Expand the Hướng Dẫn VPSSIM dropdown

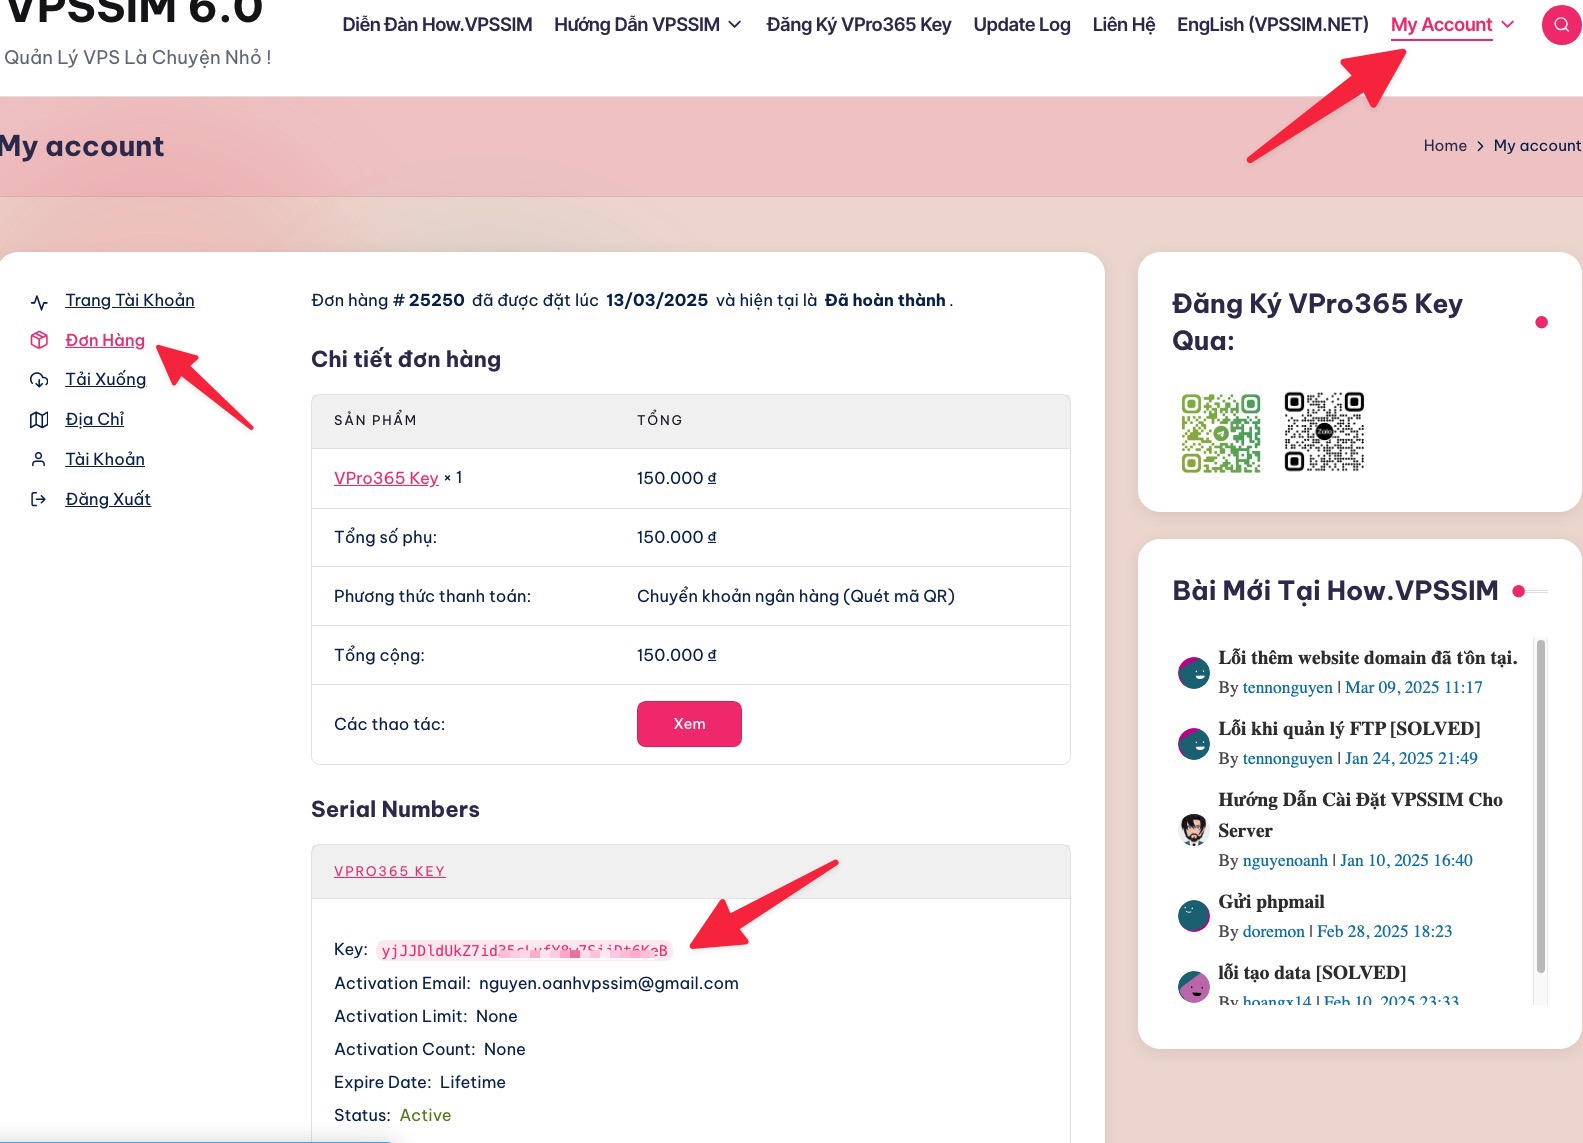click(x=735, y=25)
